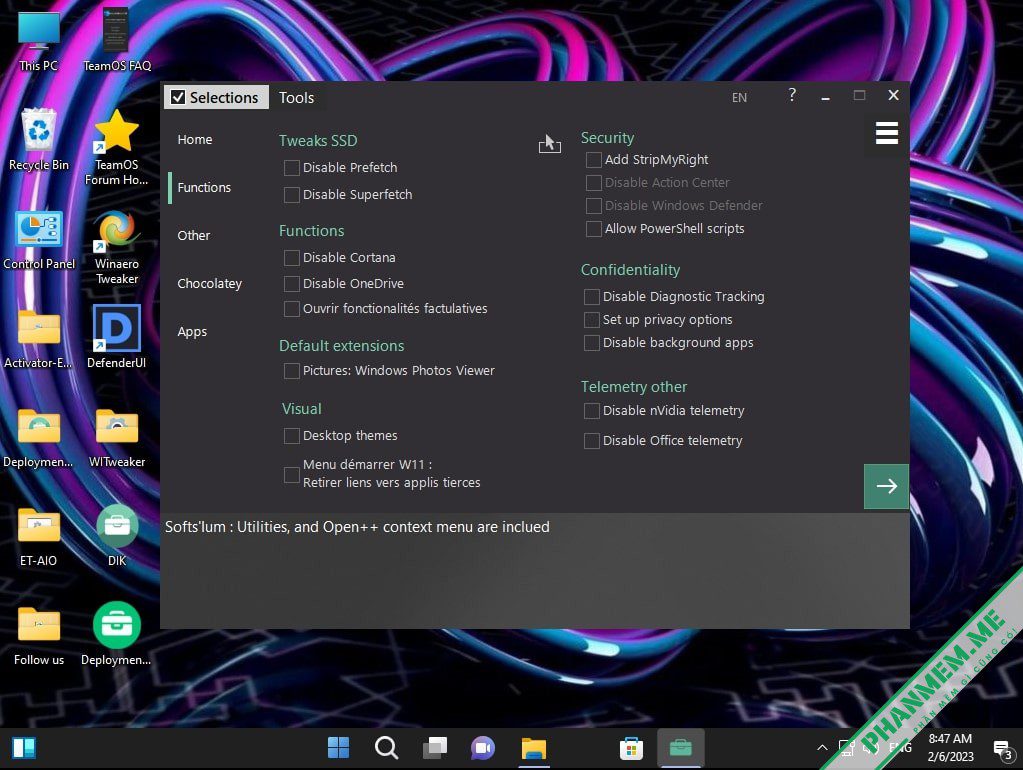
Task: Open This PC desktop icon
Action: 38,40
